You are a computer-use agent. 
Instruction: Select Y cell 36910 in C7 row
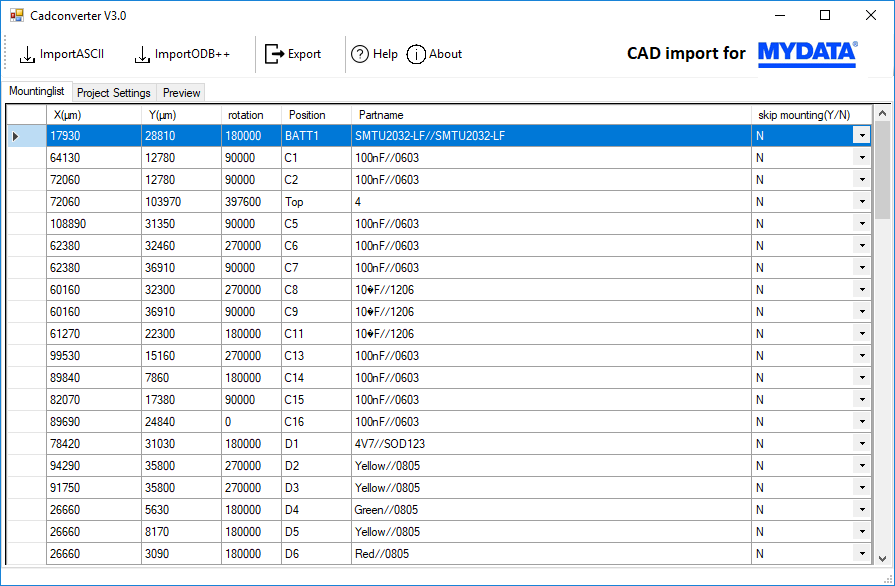(x=181, y=268)
